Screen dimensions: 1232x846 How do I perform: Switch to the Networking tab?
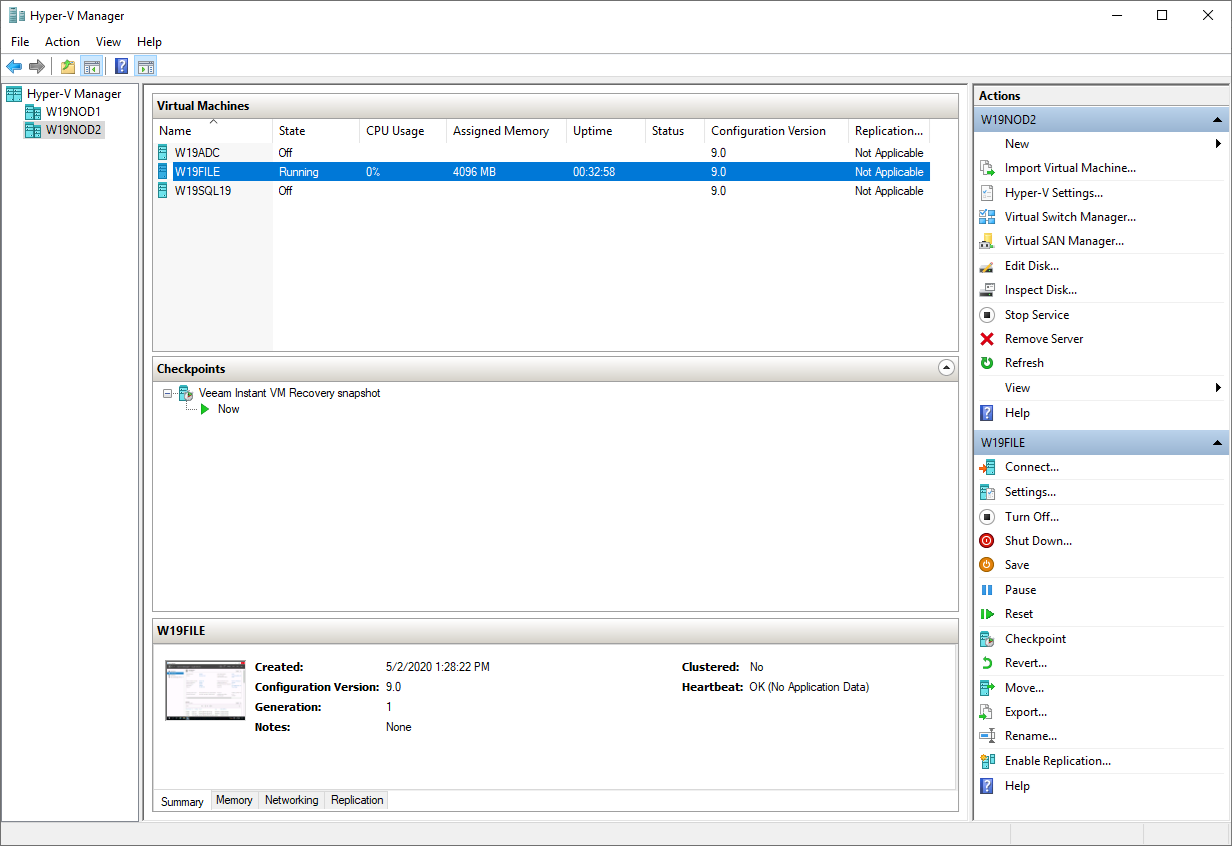[x=291, y=800]
